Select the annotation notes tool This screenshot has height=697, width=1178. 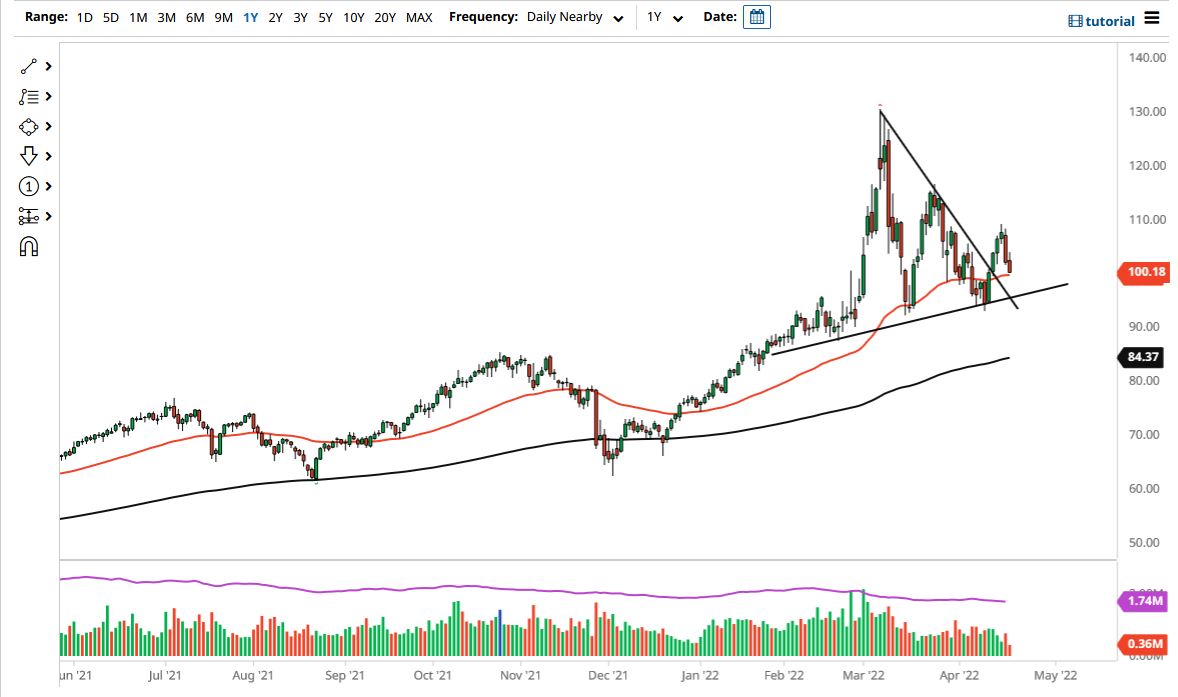(29, 96)
